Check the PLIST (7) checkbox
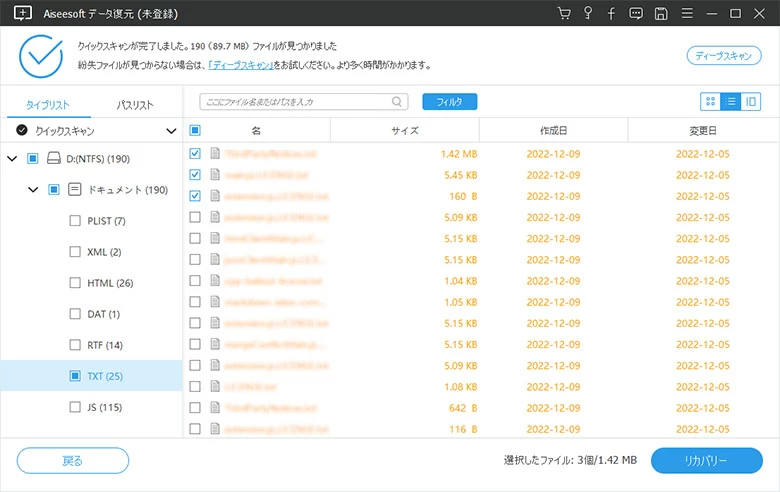 [75, 221]
